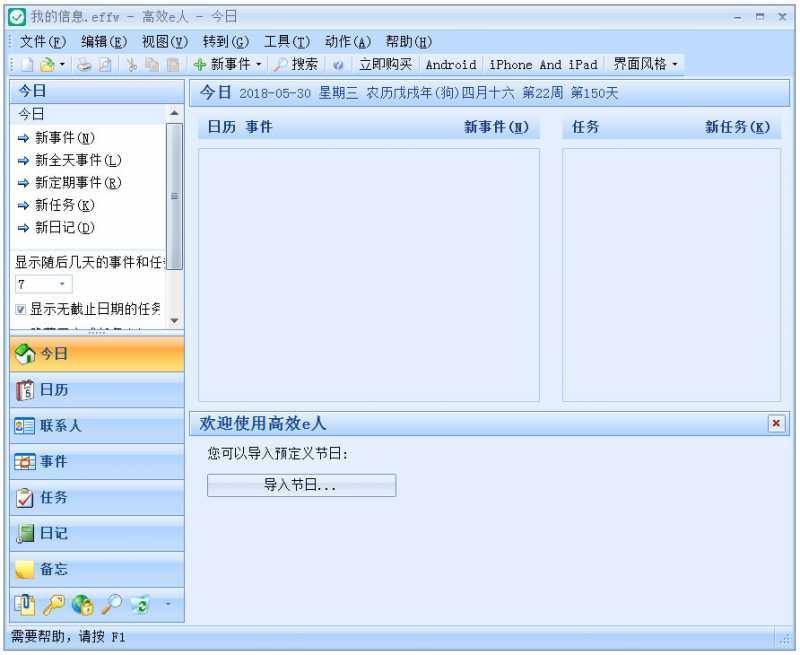Click the 导入节日 button

301,485
